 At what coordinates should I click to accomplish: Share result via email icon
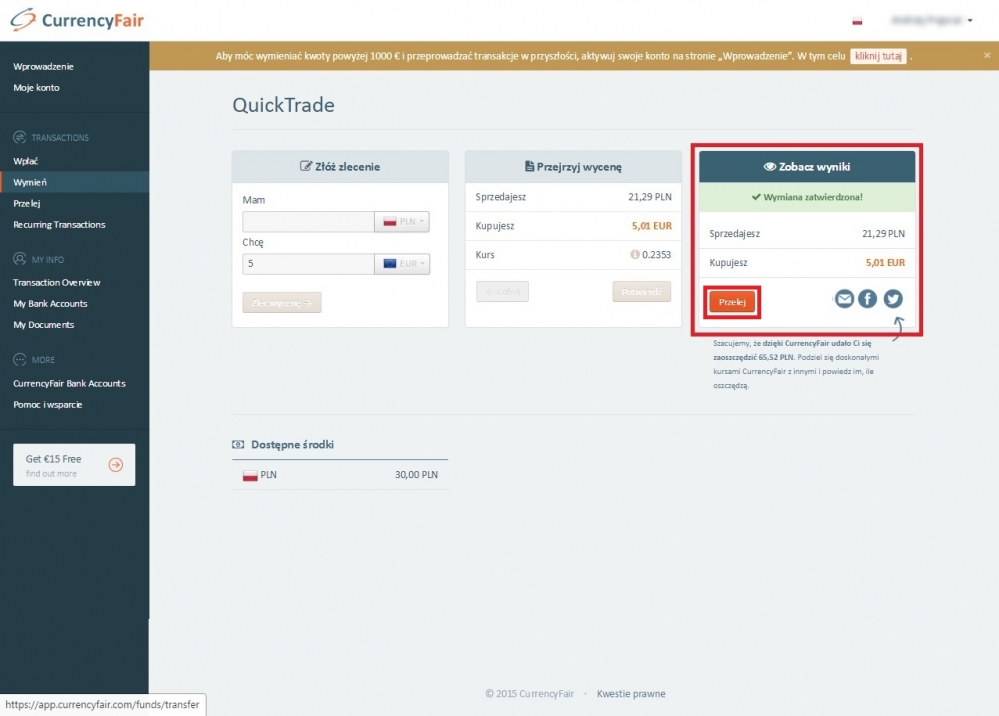844,298
